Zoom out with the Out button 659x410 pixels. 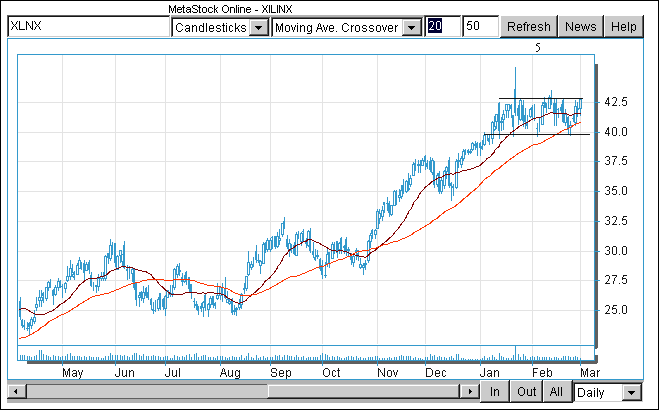(526, 392)
